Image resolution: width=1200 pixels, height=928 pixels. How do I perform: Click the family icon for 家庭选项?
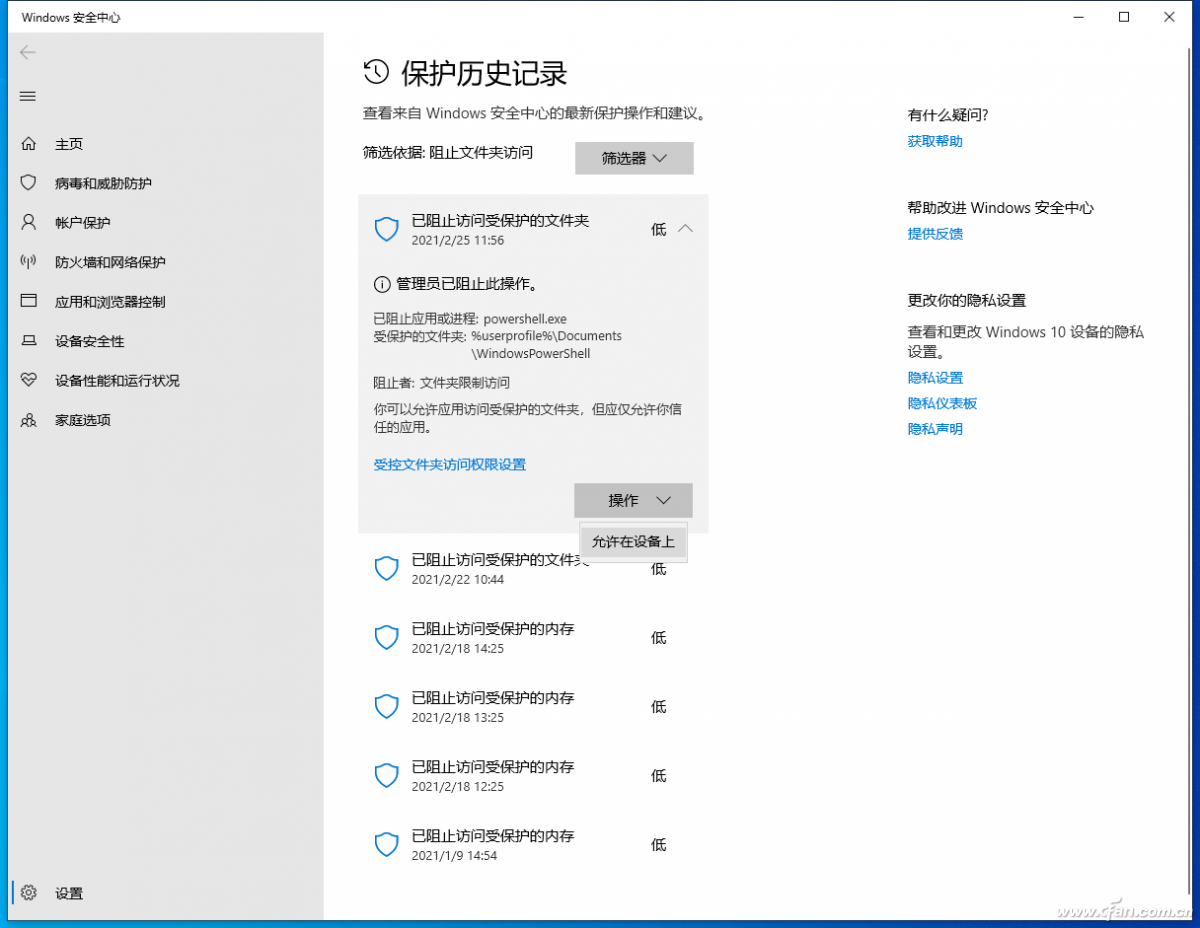[x=29, y=420]
